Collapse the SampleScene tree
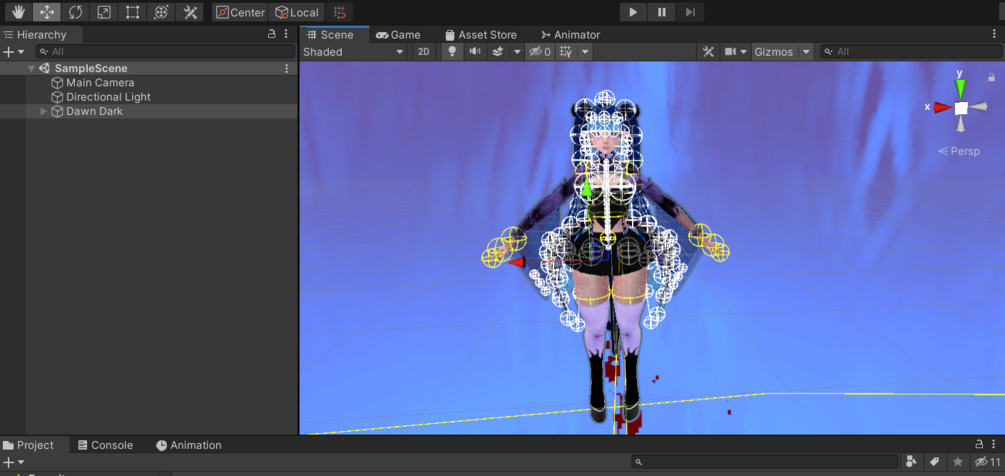The image size is (1005, 476). (x=31, y=69)
